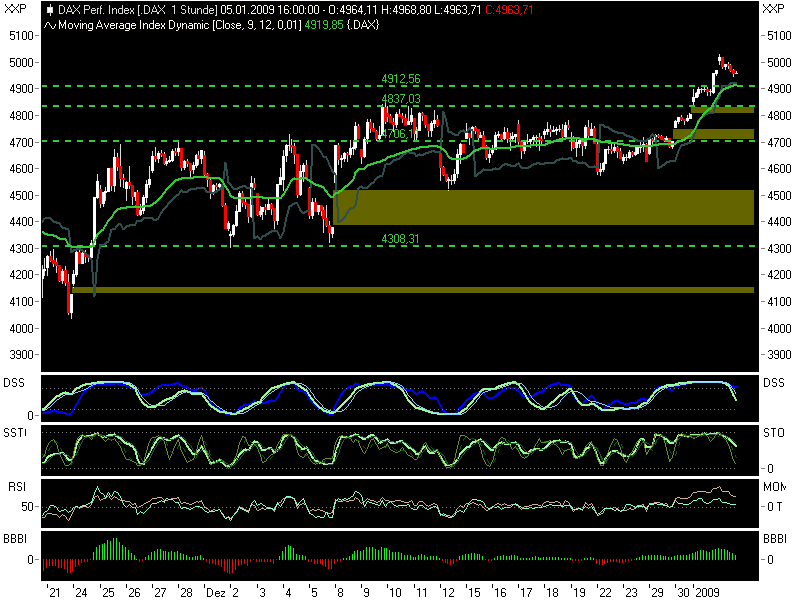The width and height of the screenshot is (800, 600).
Task: Select the 4912,56 resistance level label
Action: pyautogui.click(x=401, y=77)
